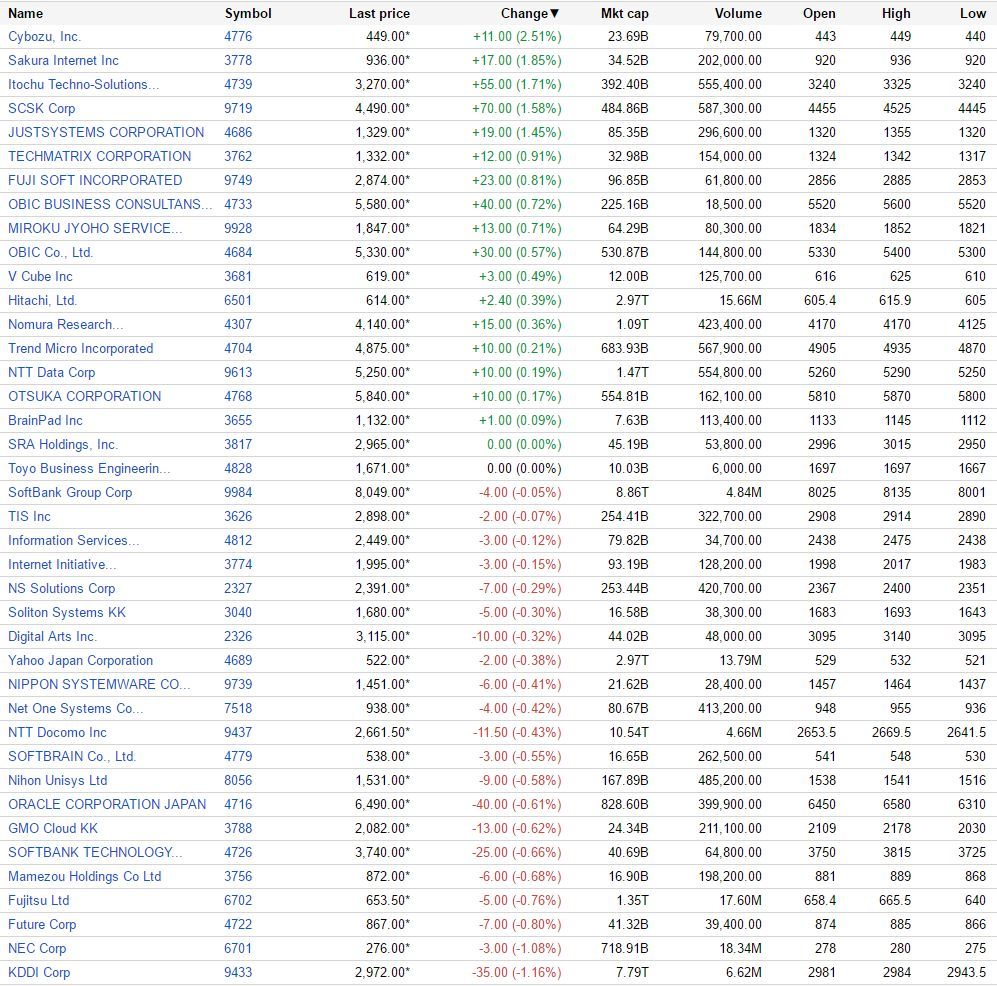
Task: Open Itochu Techno-Solutions link
Action: (x=83, y=85)
